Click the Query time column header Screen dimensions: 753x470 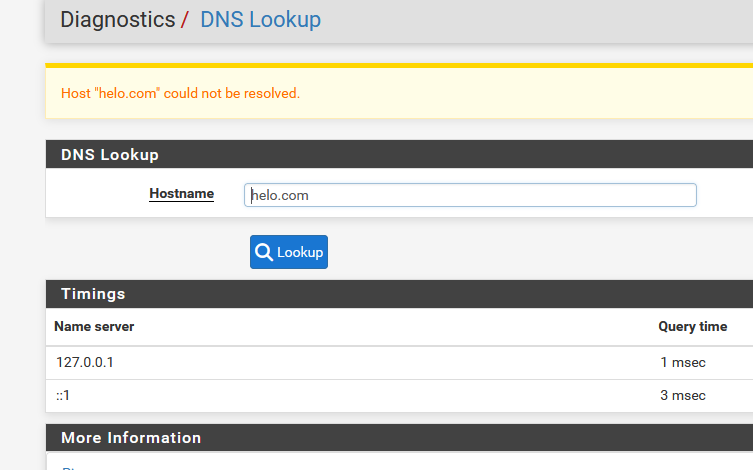click(692, 327)
